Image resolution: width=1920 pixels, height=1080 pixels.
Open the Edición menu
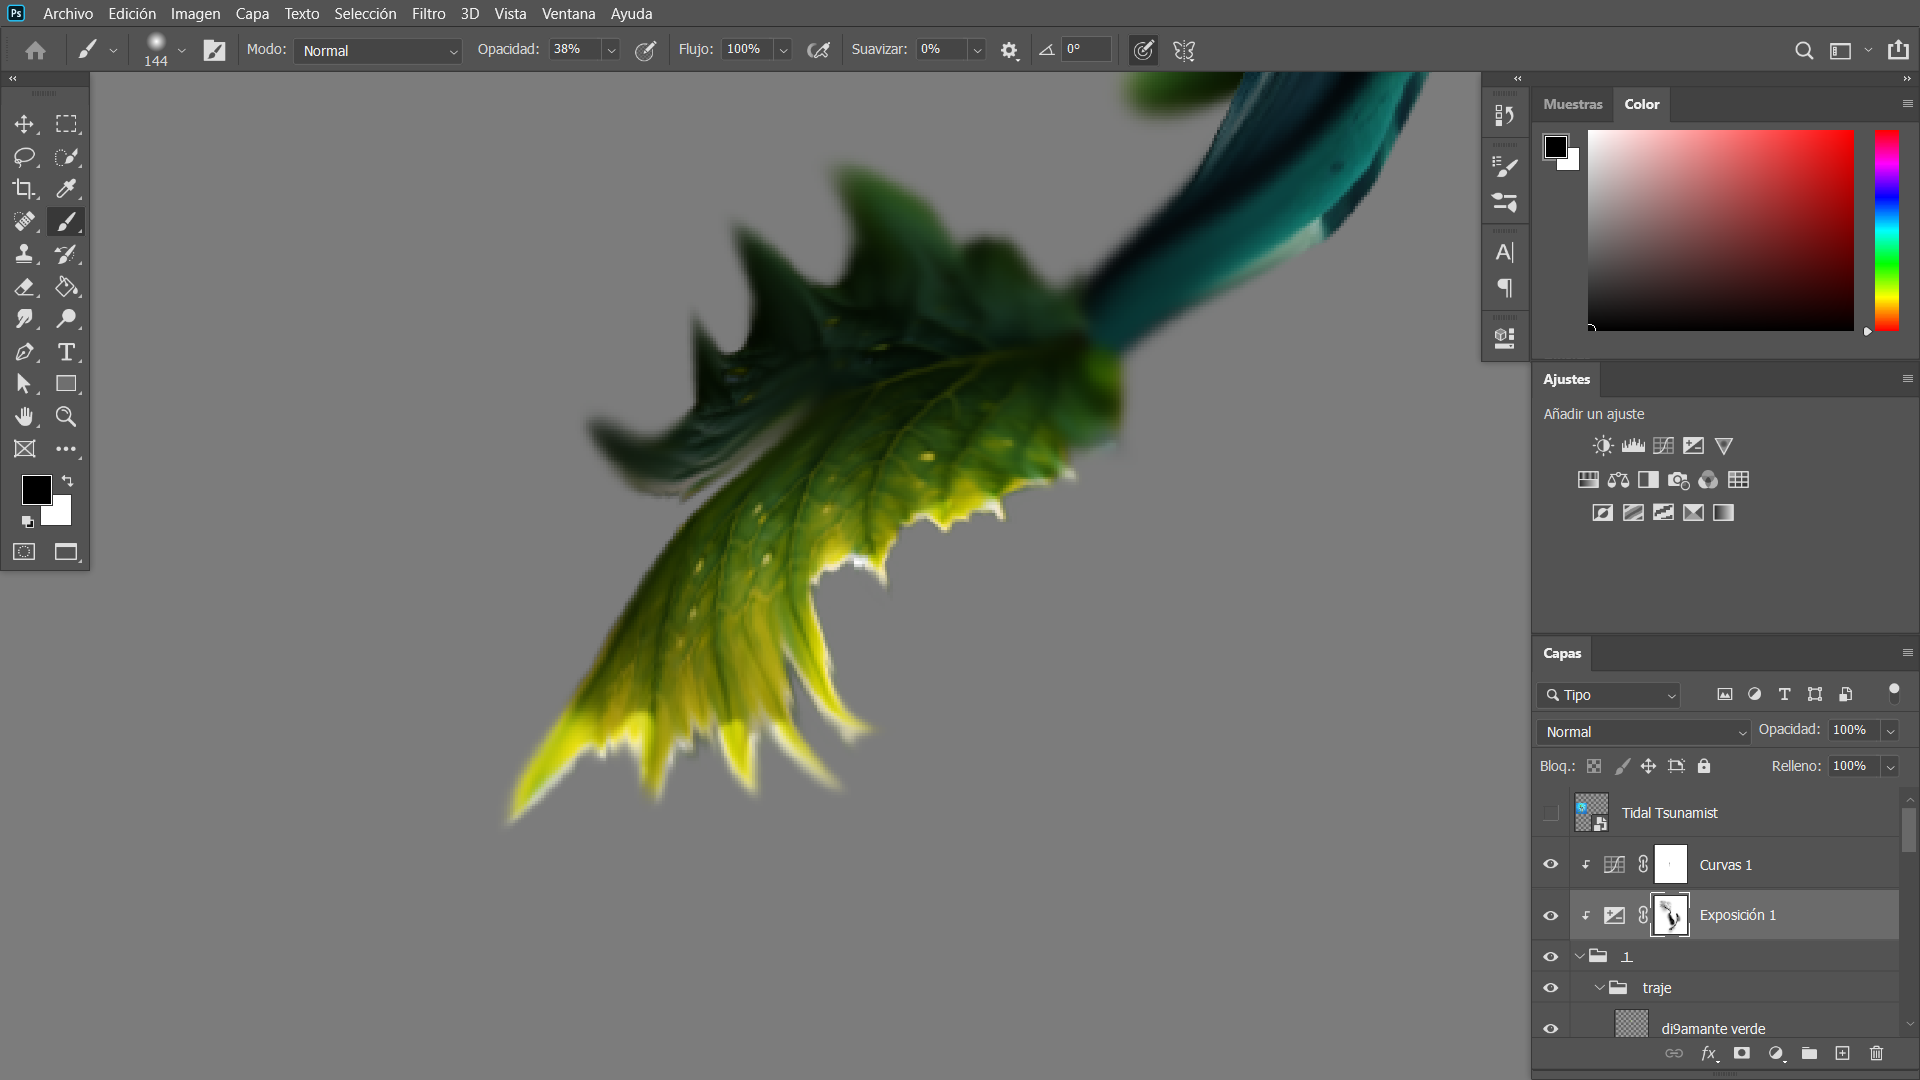(x=132, y=14)
